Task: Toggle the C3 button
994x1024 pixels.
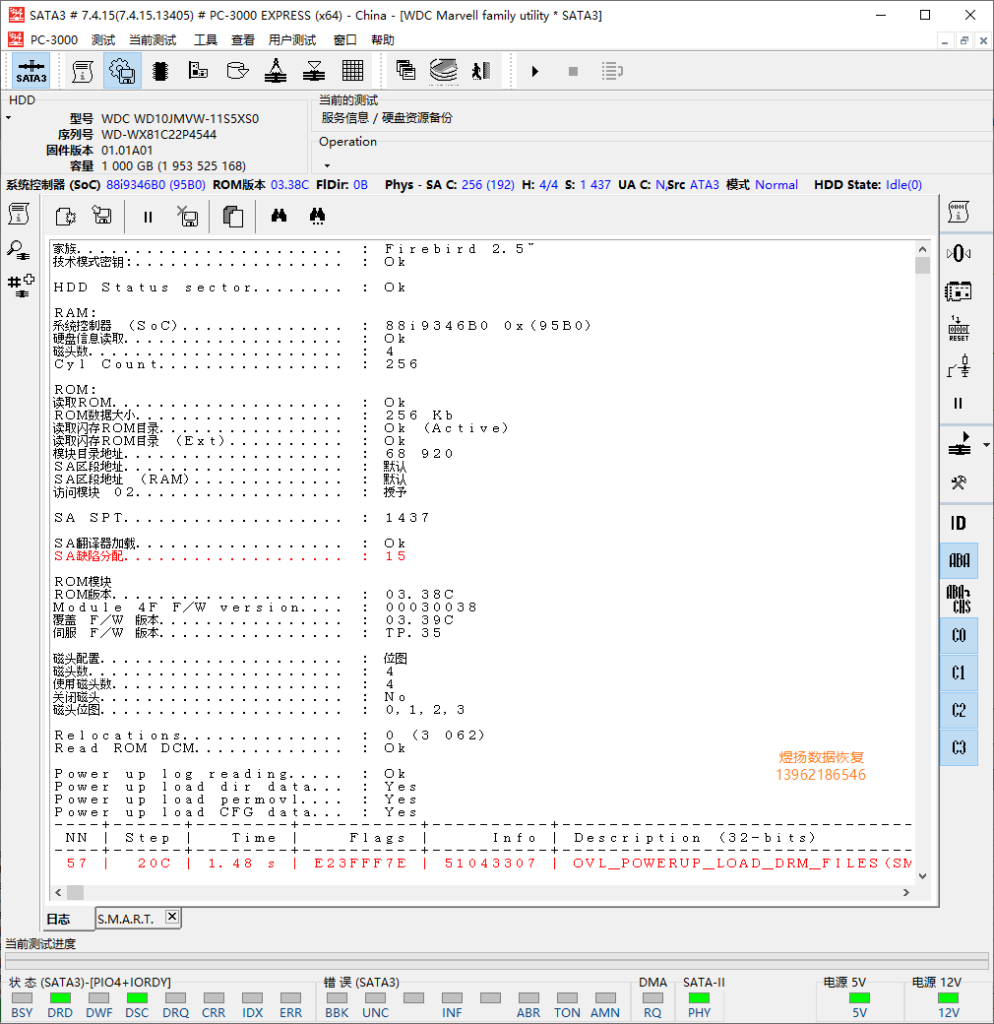Action: pyautogui.click(x=959, y=747)
